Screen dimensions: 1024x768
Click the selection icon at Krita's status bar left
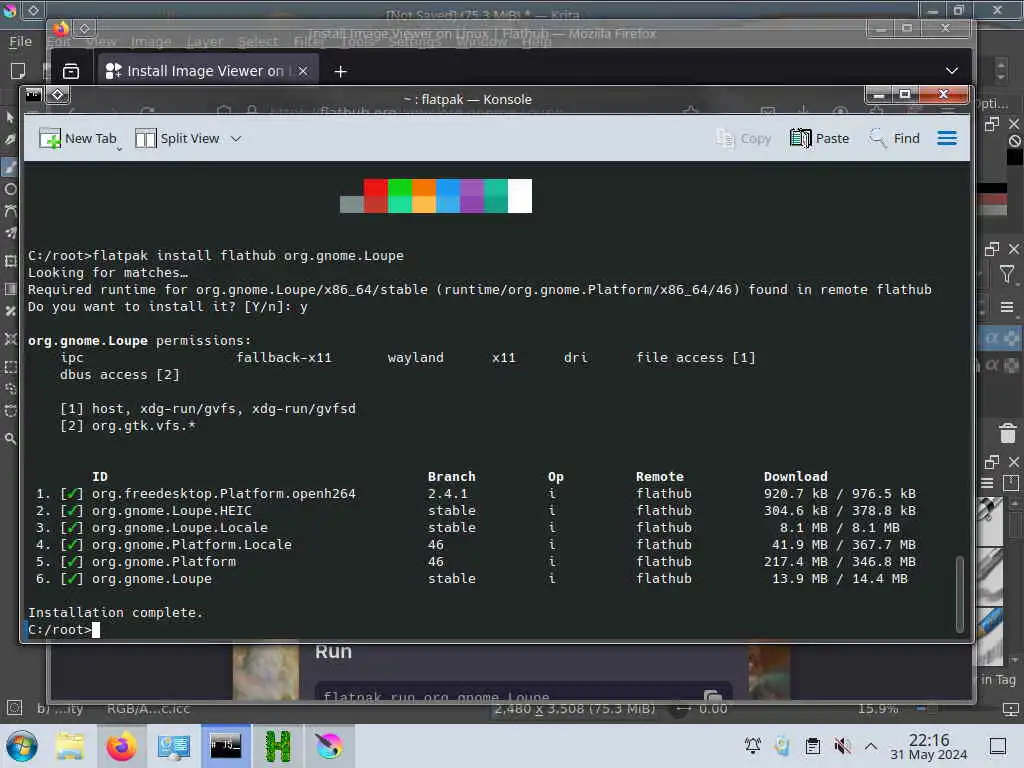coord(14,708)
